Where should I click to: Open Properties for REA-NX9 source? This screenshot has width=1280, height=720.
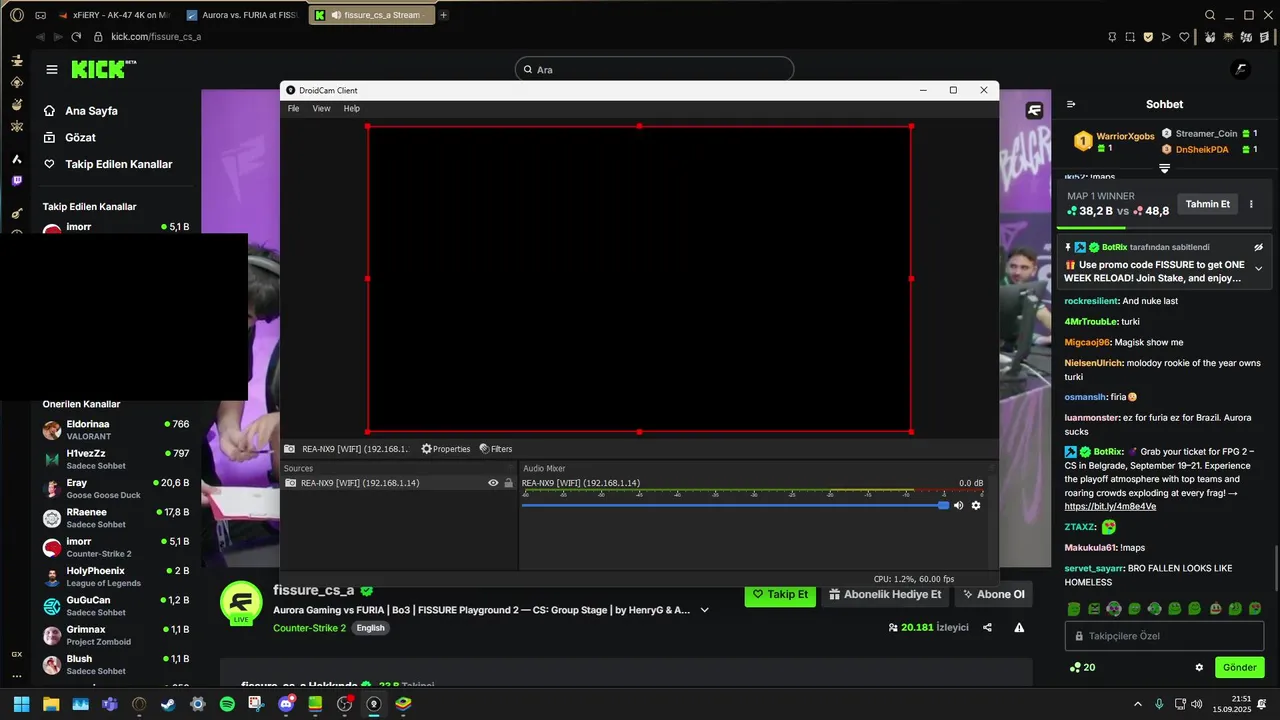[446, 449]
